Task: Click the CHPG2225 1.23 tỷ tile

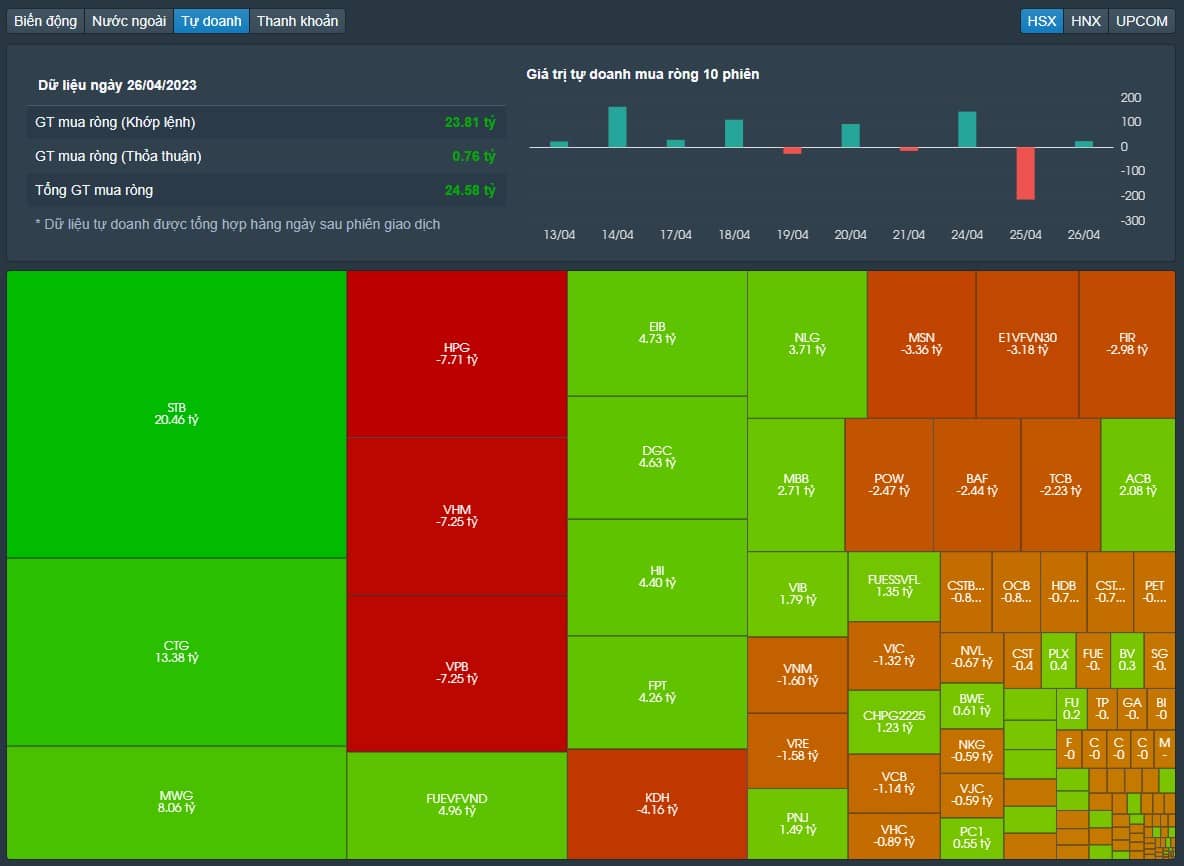Action: 894,721
